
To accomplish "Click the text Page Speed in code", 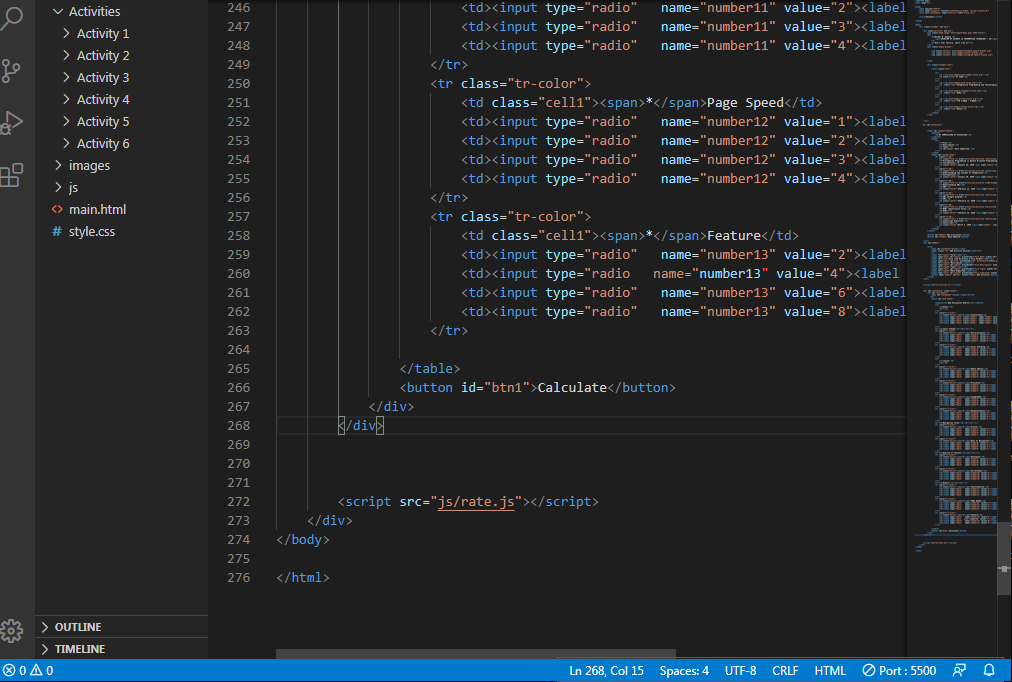I will pyautogui.click(x=745, y=103).
